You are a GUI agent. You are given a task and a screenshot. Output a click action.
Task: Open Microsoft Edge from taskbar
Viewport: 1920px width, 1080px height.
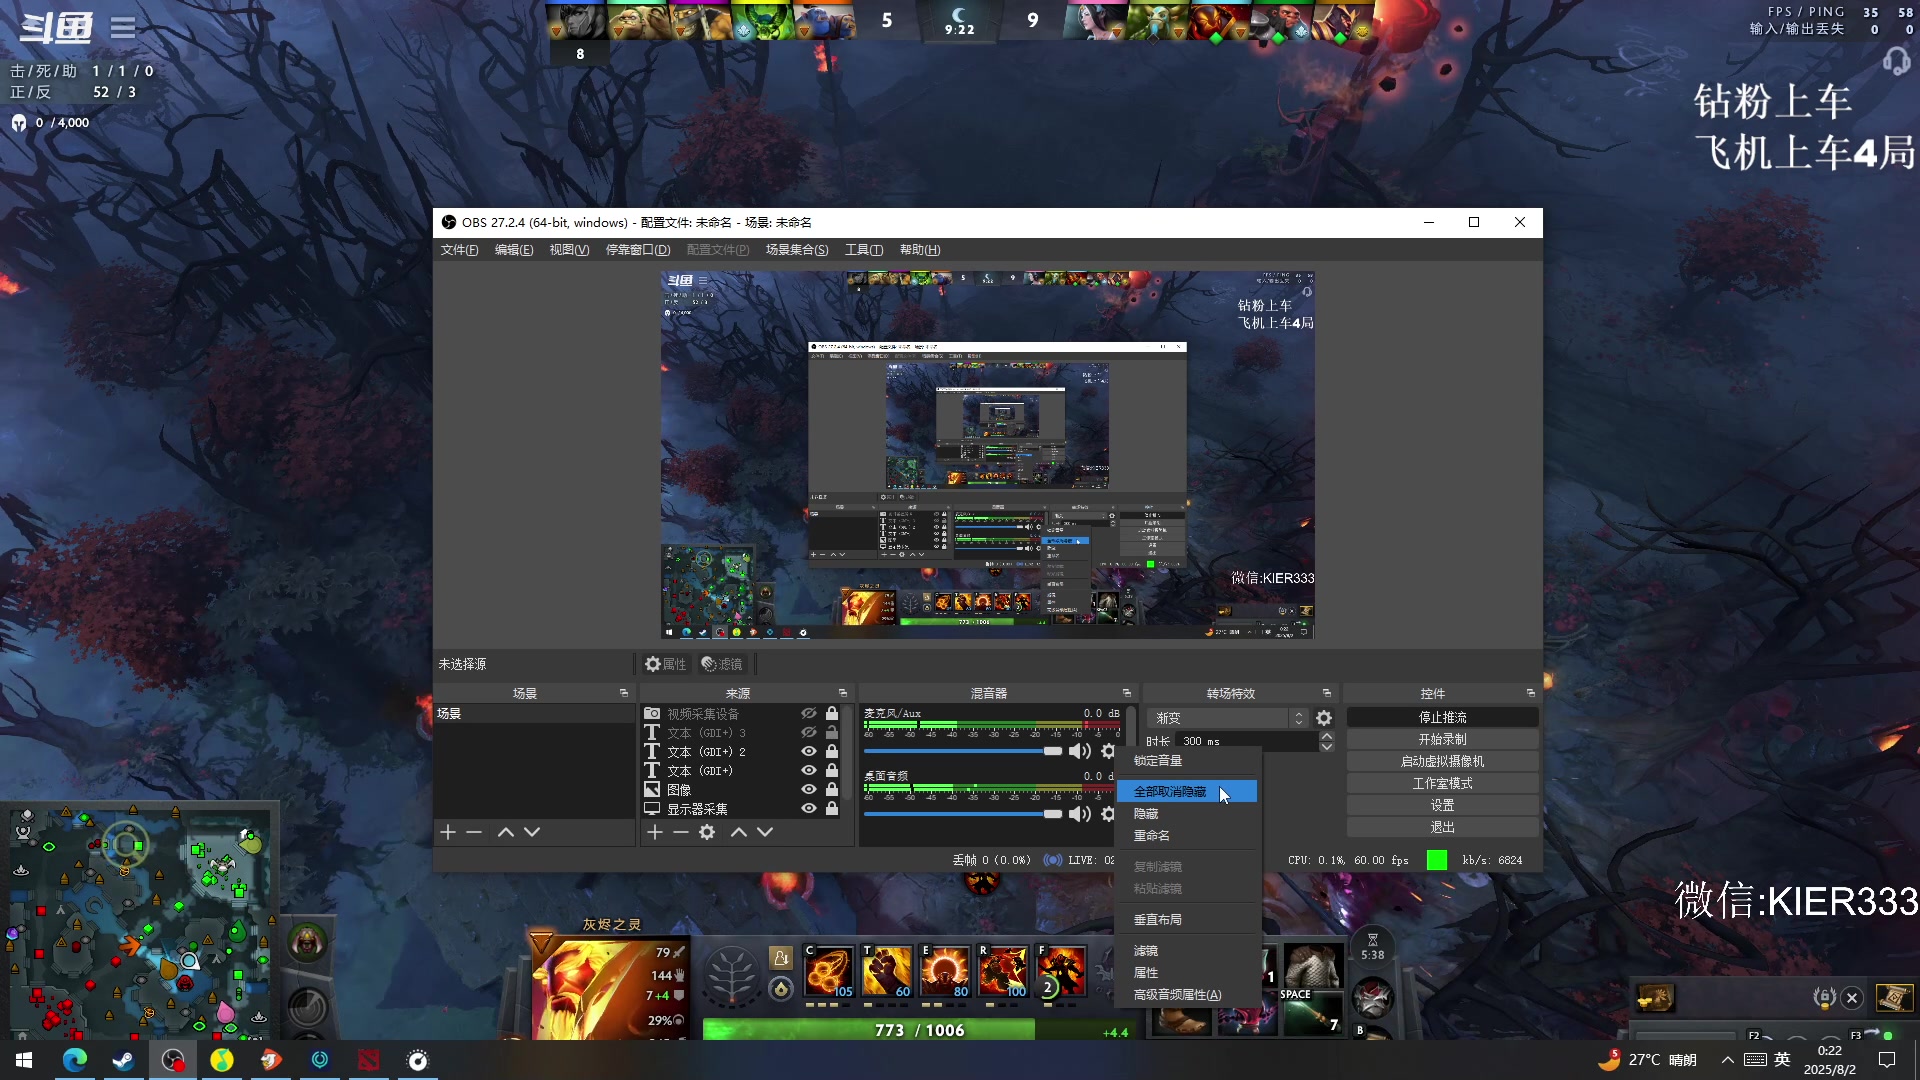click(75, 1060)
